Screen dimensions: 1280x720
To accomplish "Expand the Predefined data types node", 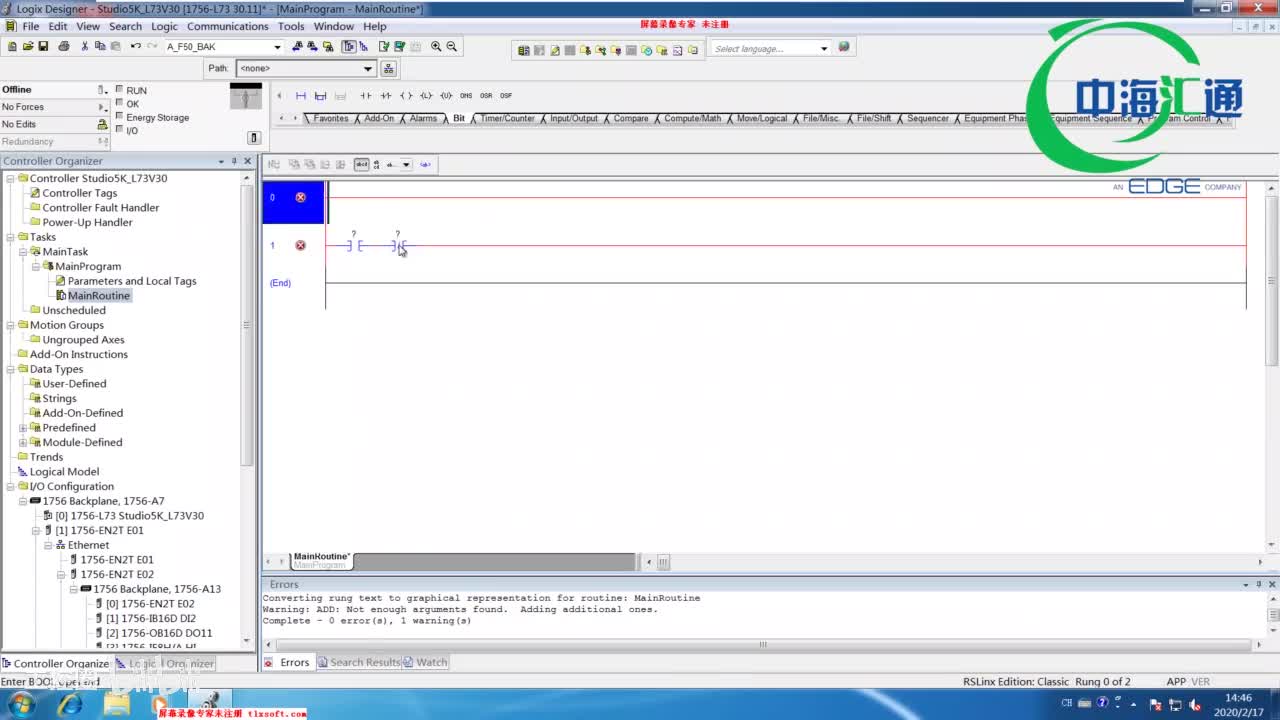I will tap(23, 428).
